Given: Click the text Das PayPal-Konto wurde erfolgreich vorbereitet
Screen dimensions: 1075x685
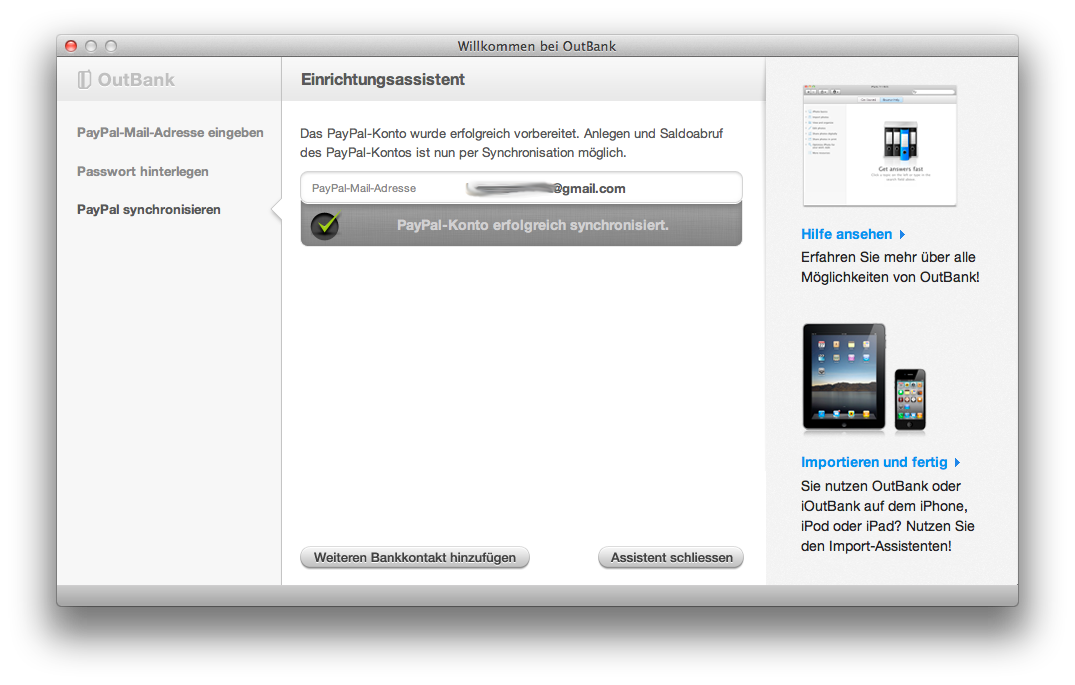Looking at the screenshot, I should [439, 134].
